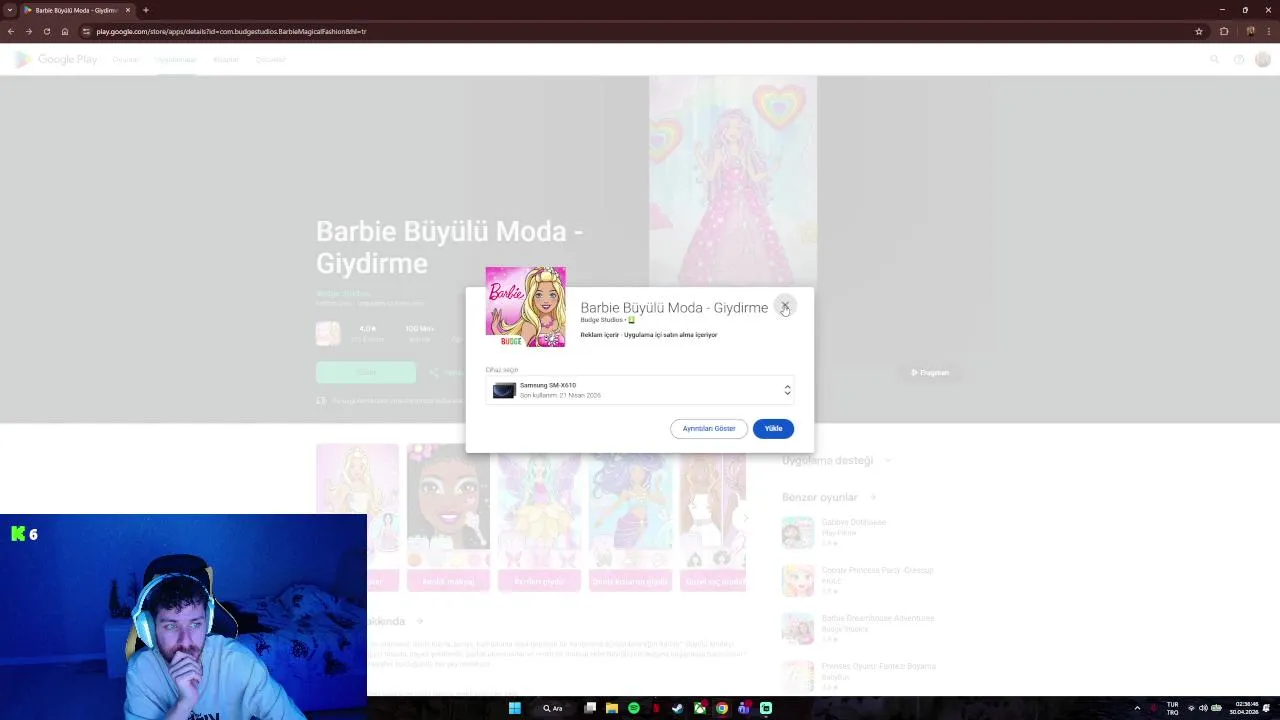Open the Windows Start menu
The image size is (1280, 720).
click(515, 708)
